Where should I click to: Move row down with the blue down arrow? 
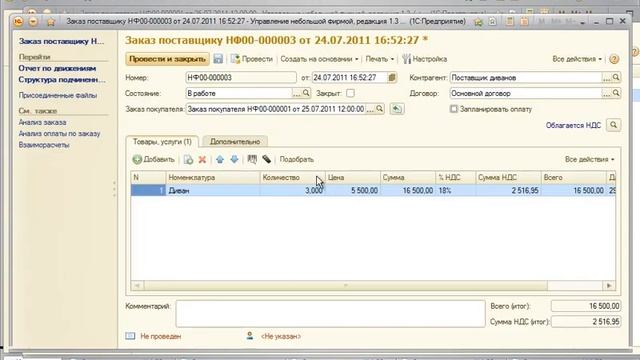pos(234,160)
